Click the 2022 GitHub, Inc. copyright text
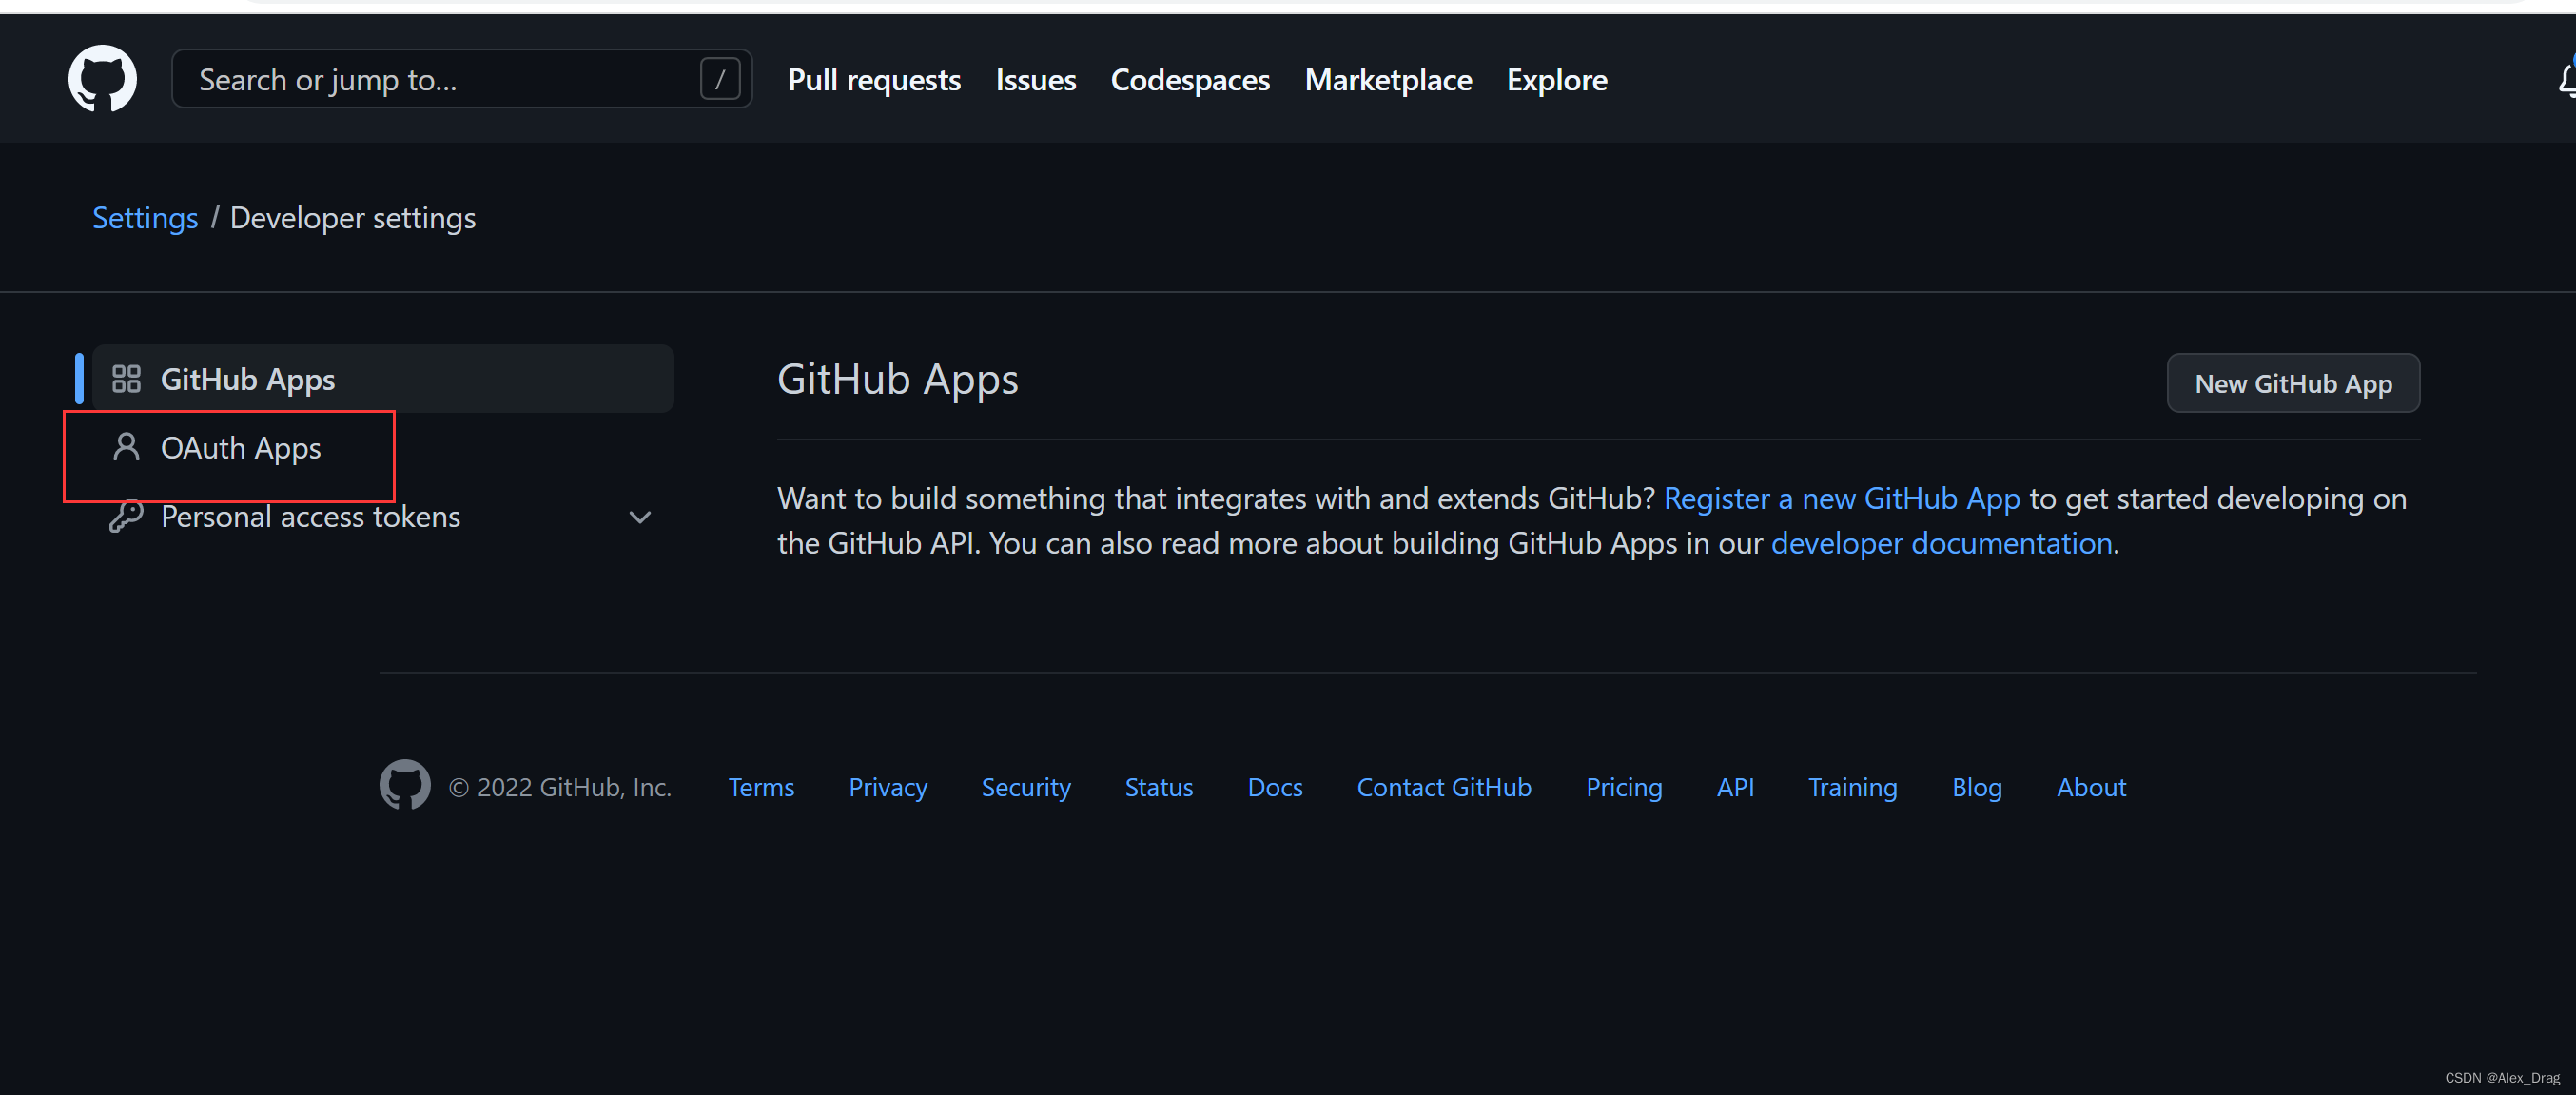This screenshot has width=2576, height=1095. [560, 787]
